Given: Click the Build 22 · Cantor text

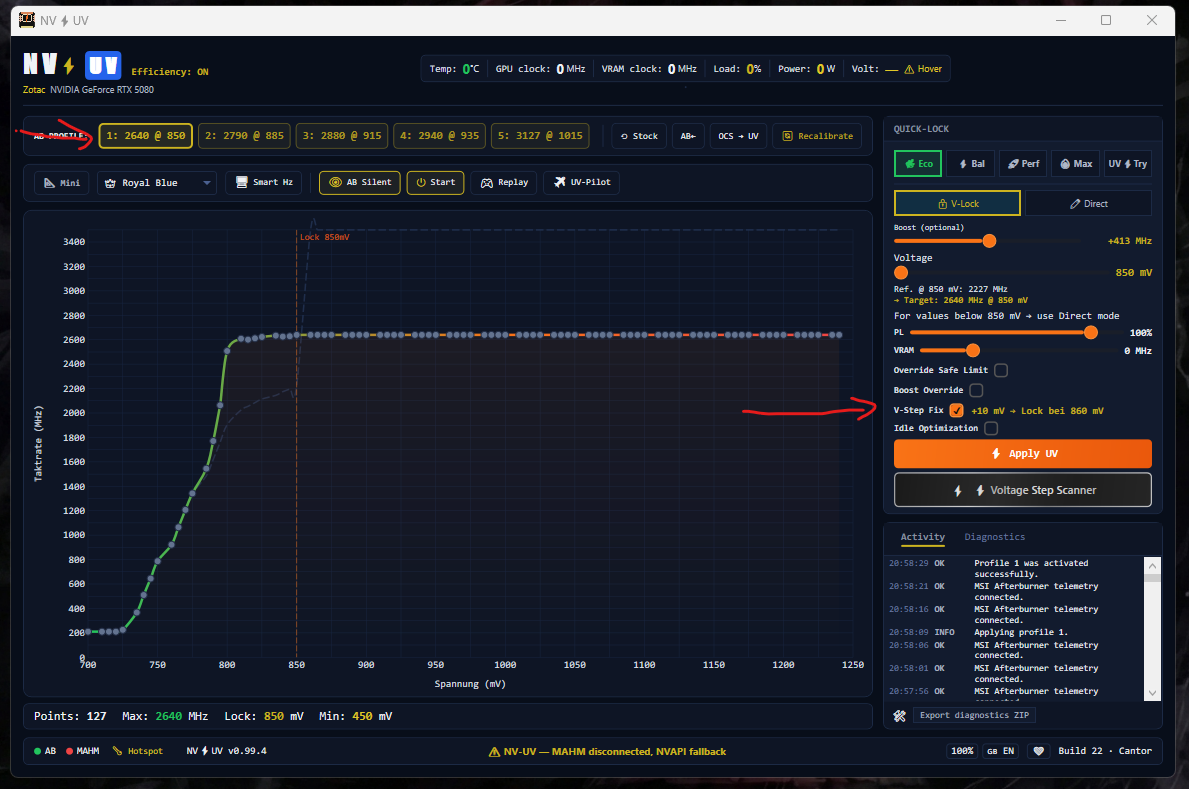Looking at the screenshot, I should pos(1105,751).
